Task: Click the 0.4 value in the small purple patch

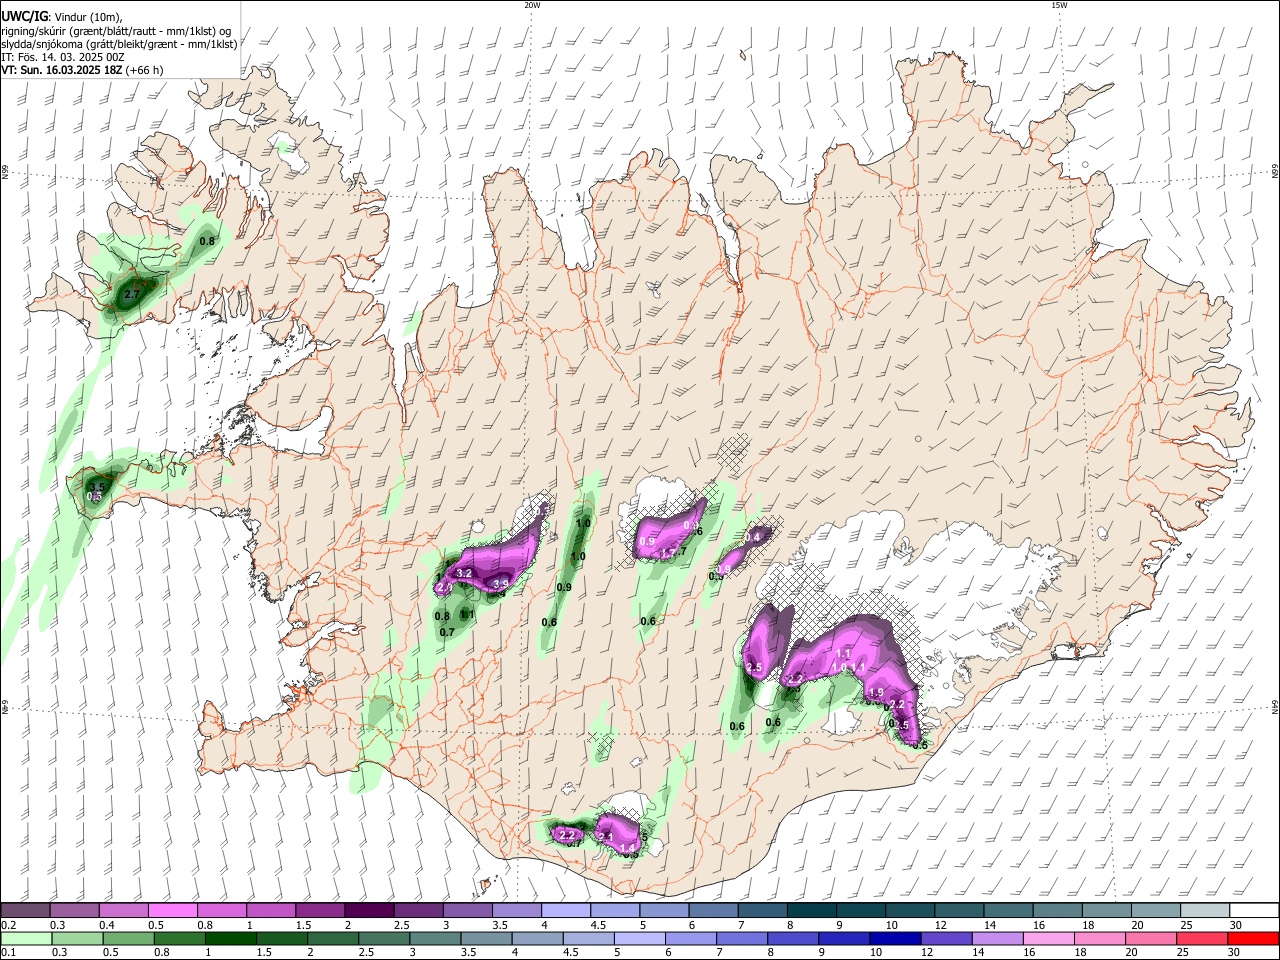Action: [753, 538]
